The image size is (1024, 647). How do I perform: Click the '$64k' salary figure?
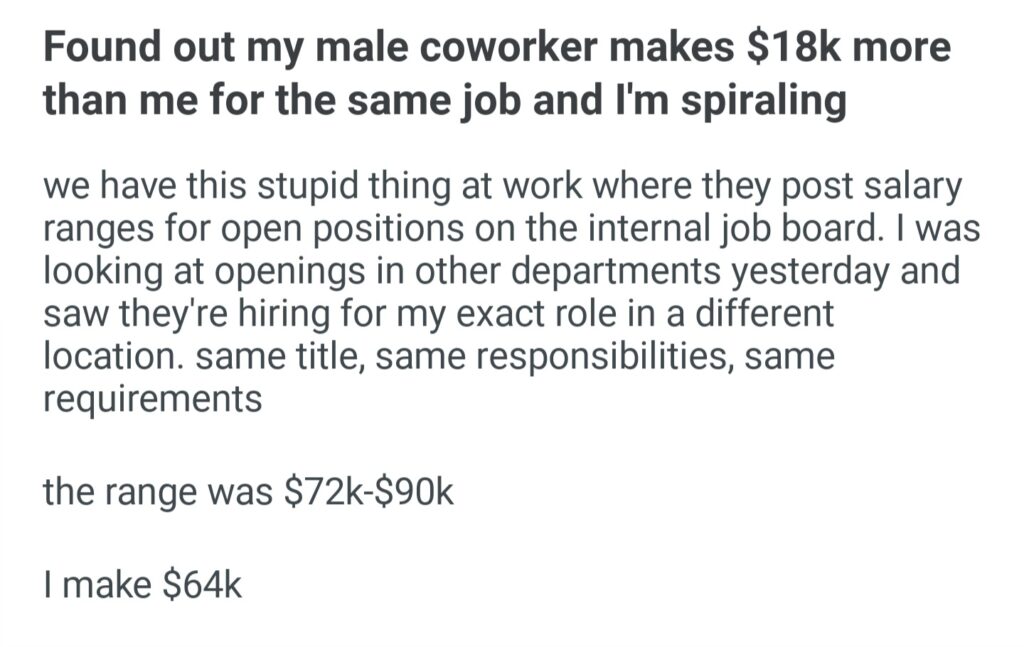[201, 584]
